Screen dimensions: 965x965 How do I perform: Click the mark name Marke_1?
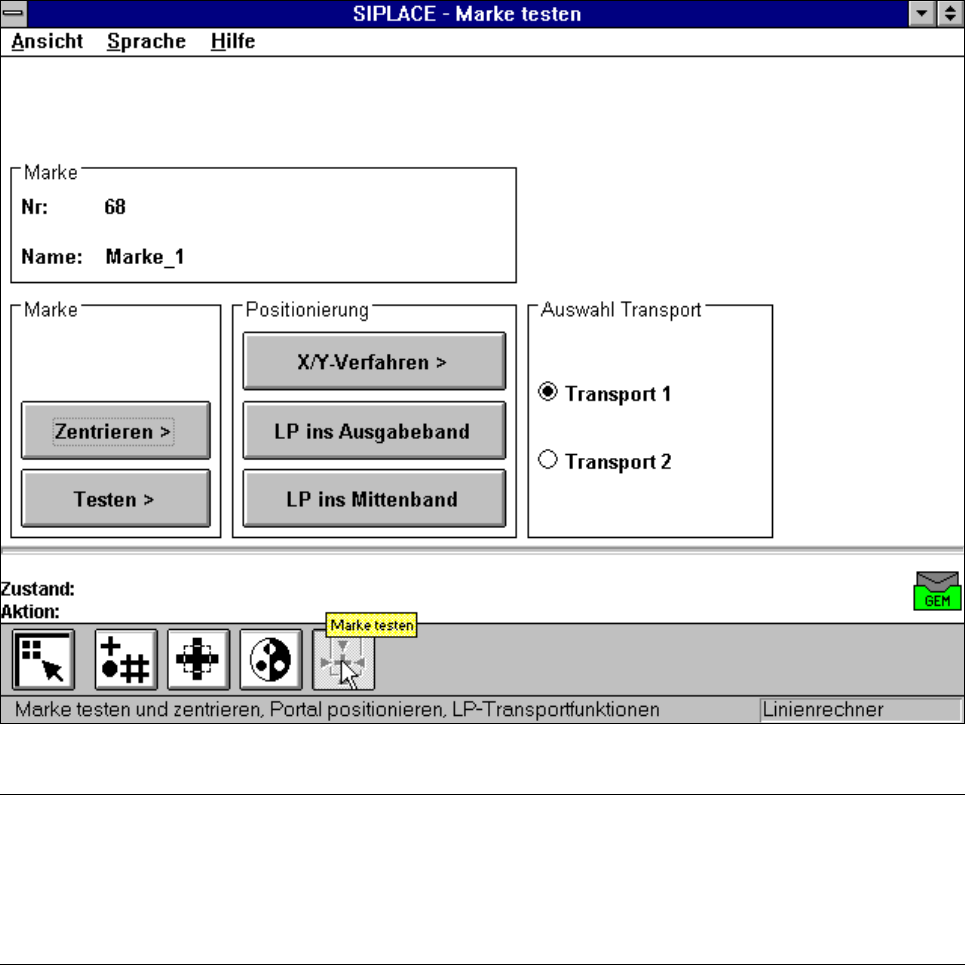145,257
